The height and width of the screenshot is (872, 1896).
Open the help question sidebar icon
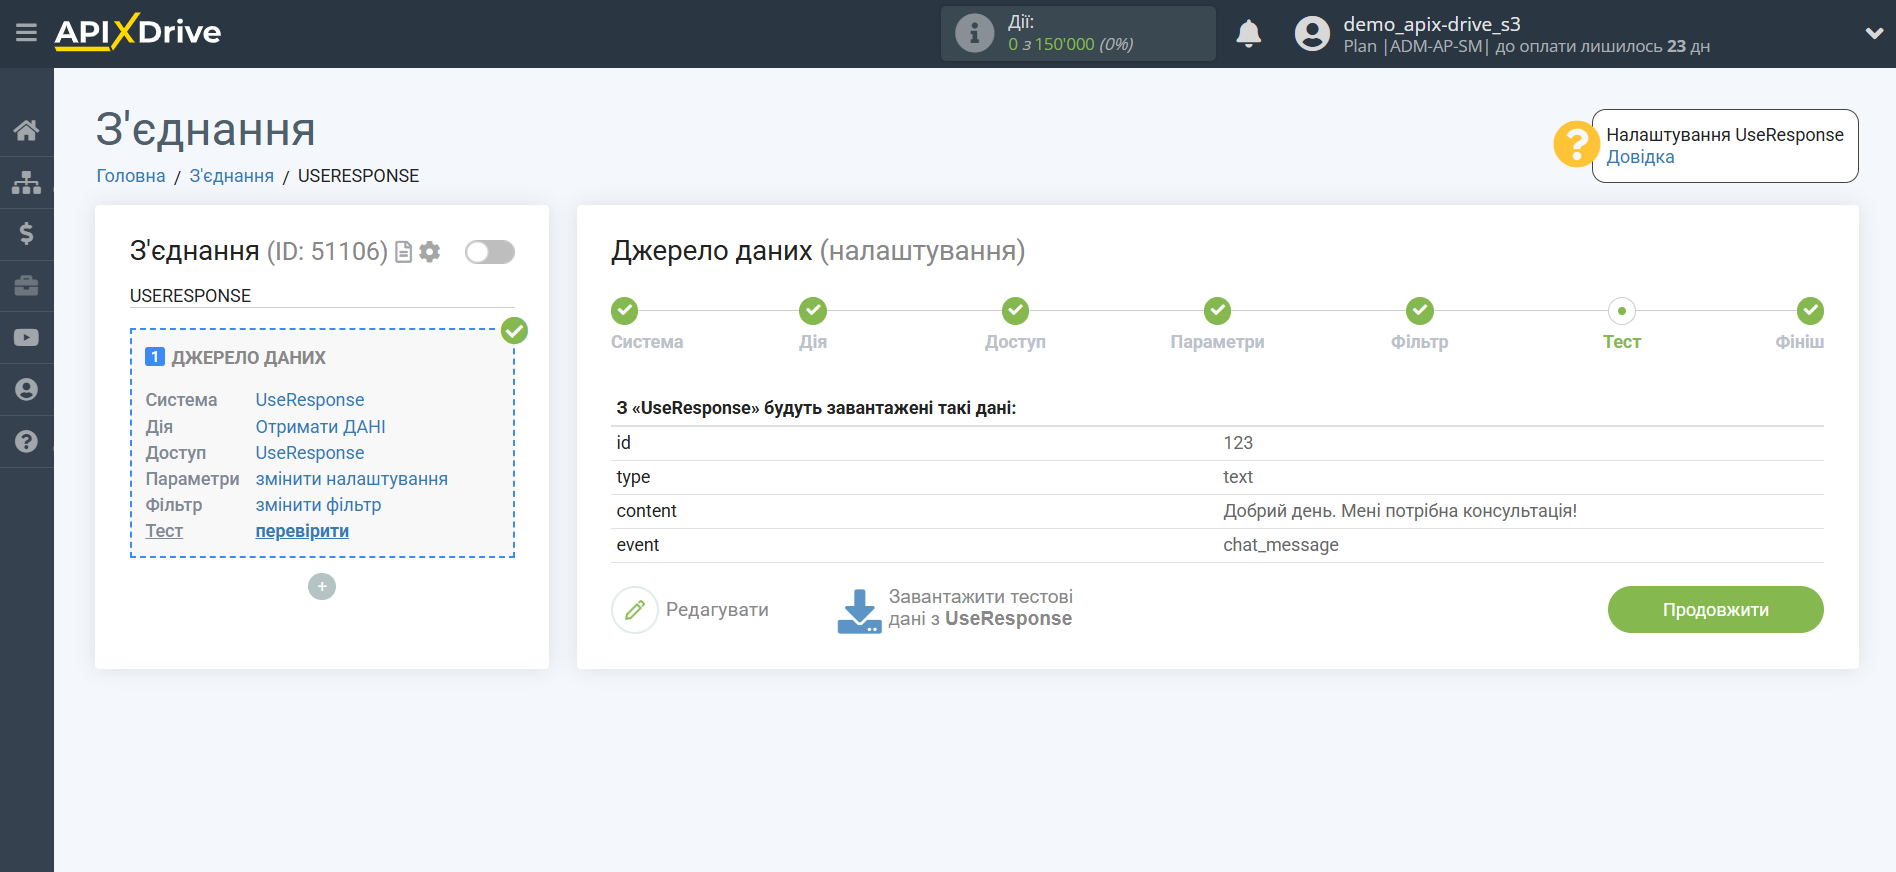[x=26, y=441]
